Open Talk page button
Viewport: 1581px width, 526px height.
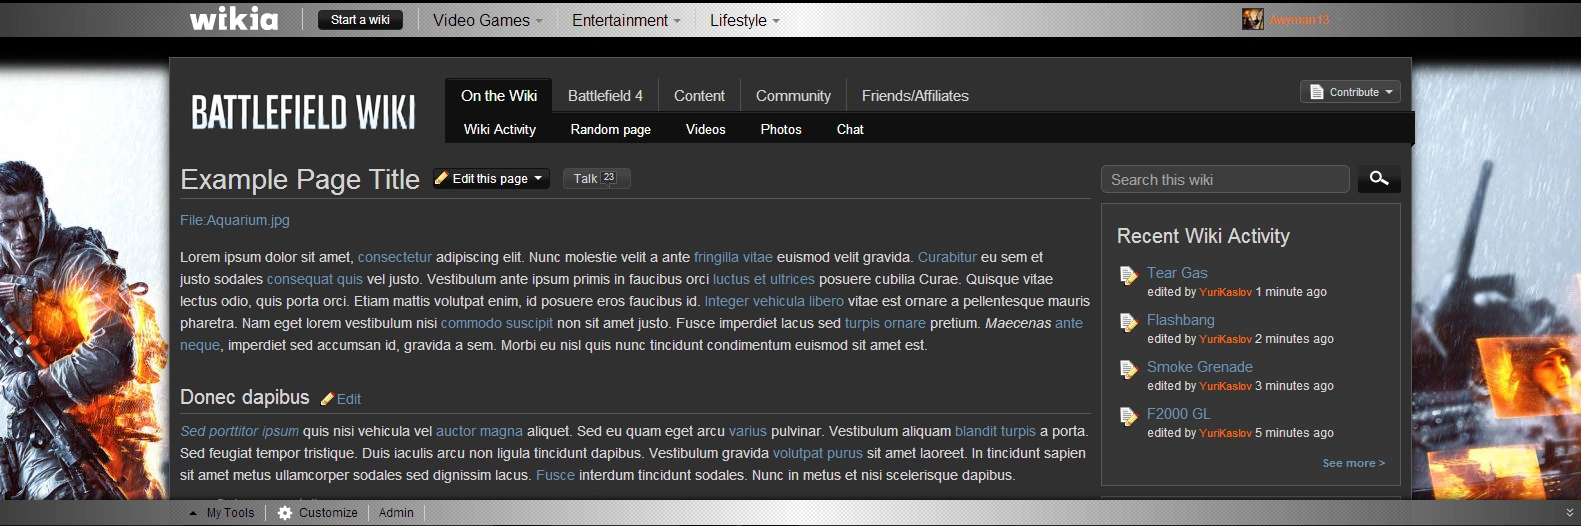(x=596, y=178)
